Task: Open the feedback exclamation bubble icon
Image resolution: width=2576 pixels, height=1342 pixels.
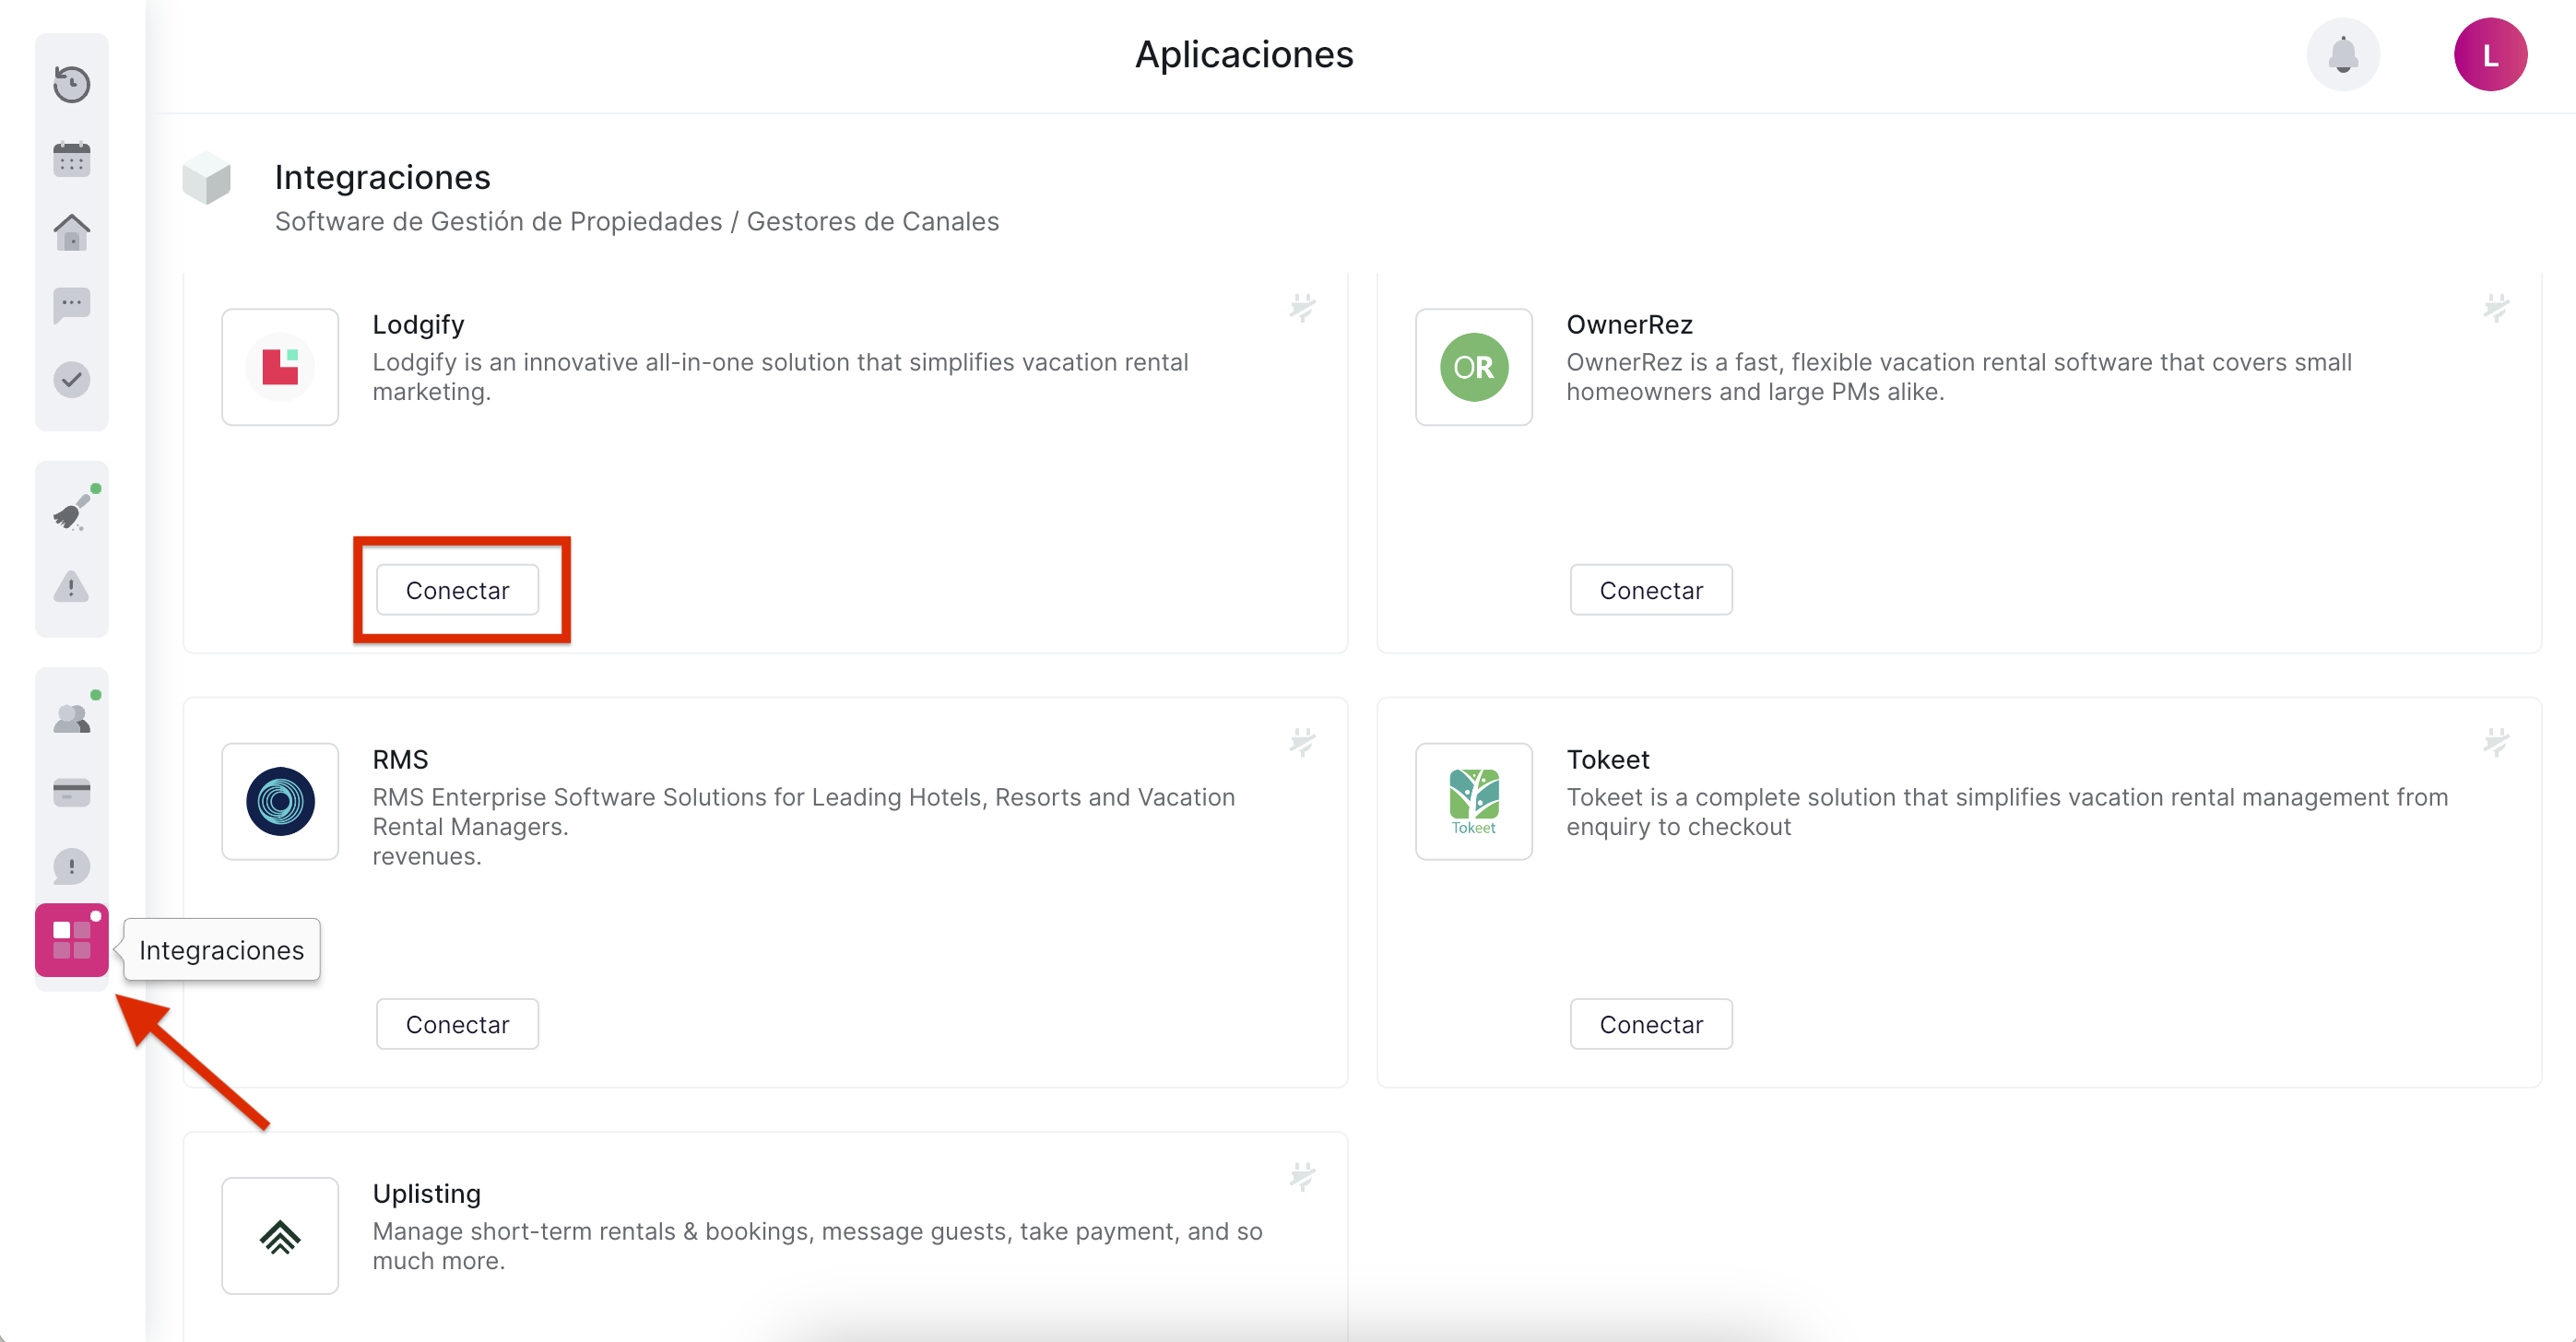Action: pos(71,866)
